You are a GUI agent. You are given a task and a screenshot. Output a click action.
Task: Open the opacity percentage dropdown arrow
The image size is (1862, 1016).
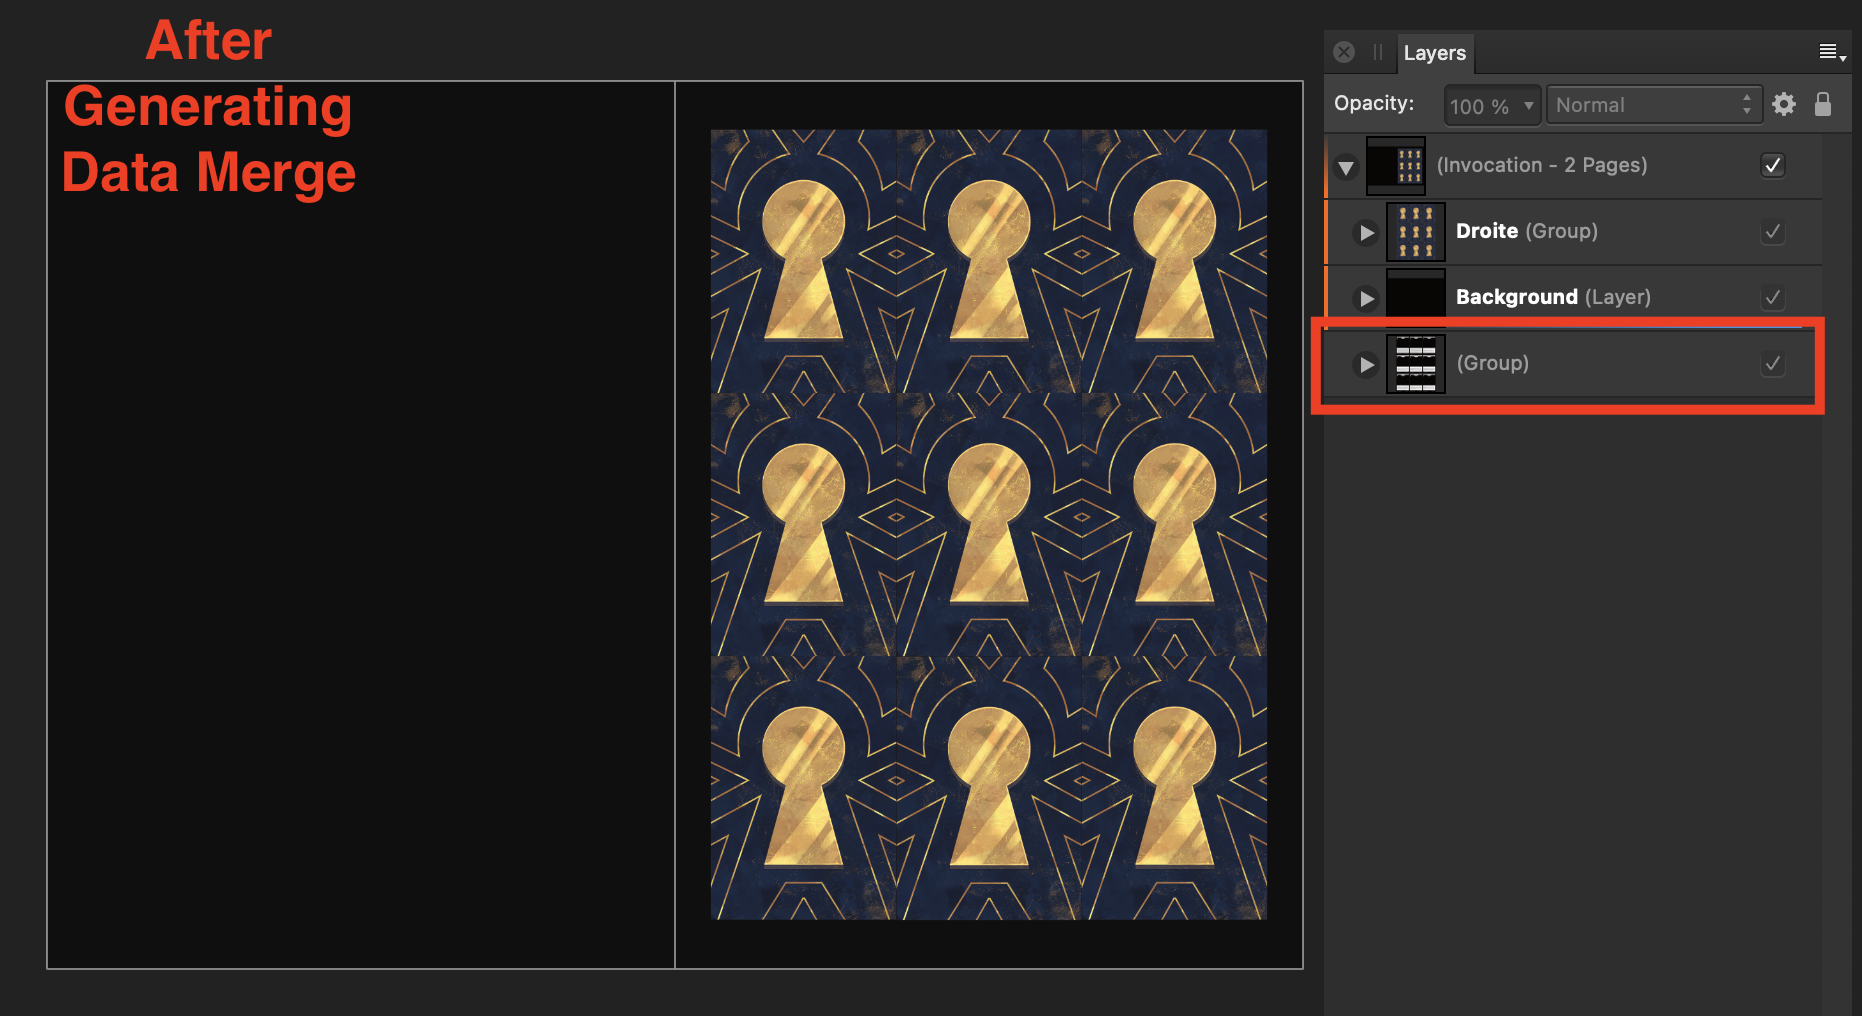tap(1528, 105)
